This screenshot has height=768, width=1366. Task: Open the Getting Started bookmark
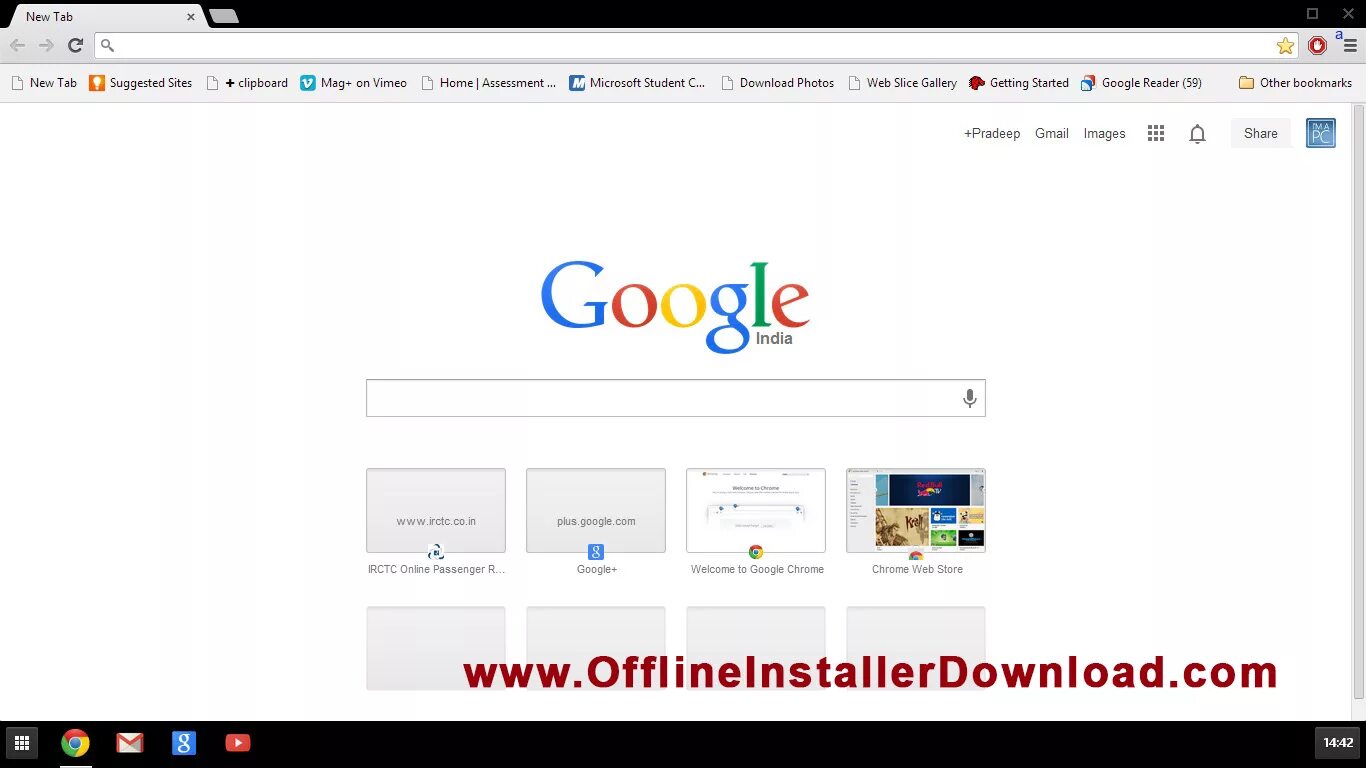click(1019, 83)
